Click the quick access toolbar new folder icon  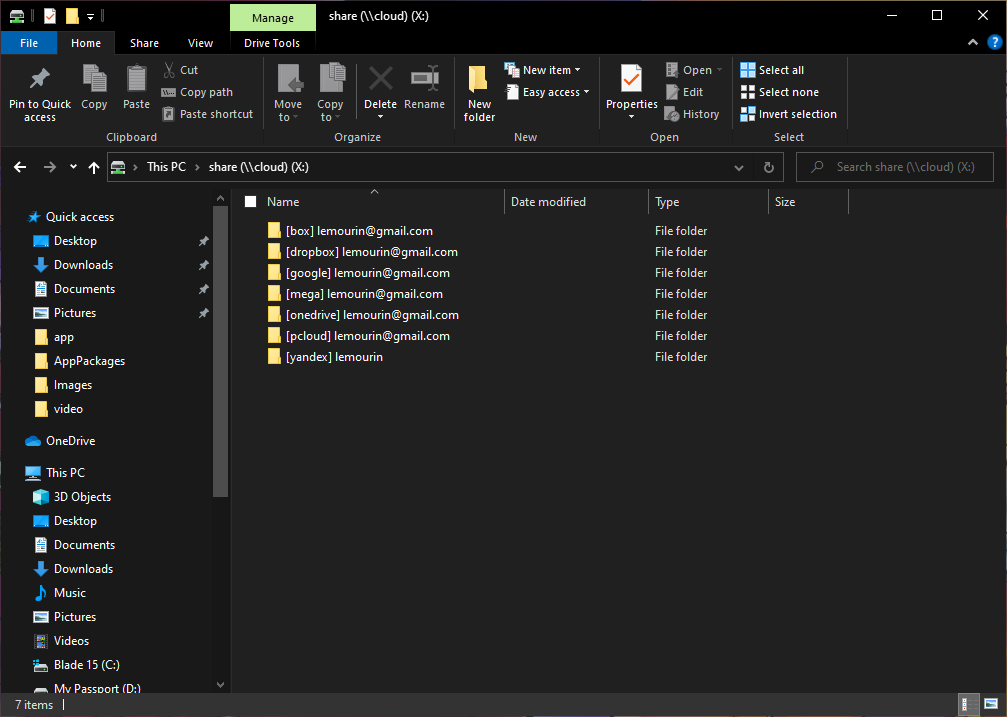click(72, 15)
